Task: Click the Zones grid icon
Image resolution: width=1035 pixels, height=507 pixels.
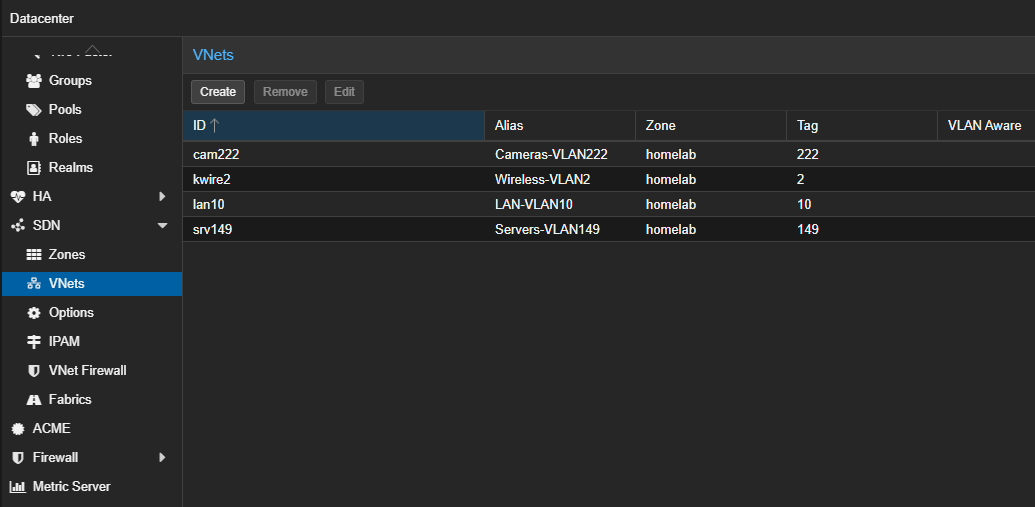Action: [x=34, y=255]
